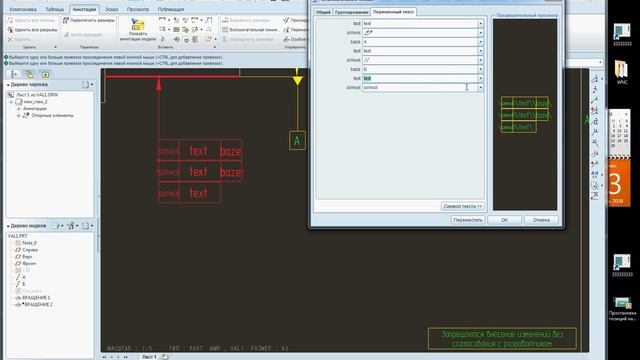Open dropdown of baza field containing A
Image resolution: width=640 pixels, height=360 pixels.
[x=480, y=42]
